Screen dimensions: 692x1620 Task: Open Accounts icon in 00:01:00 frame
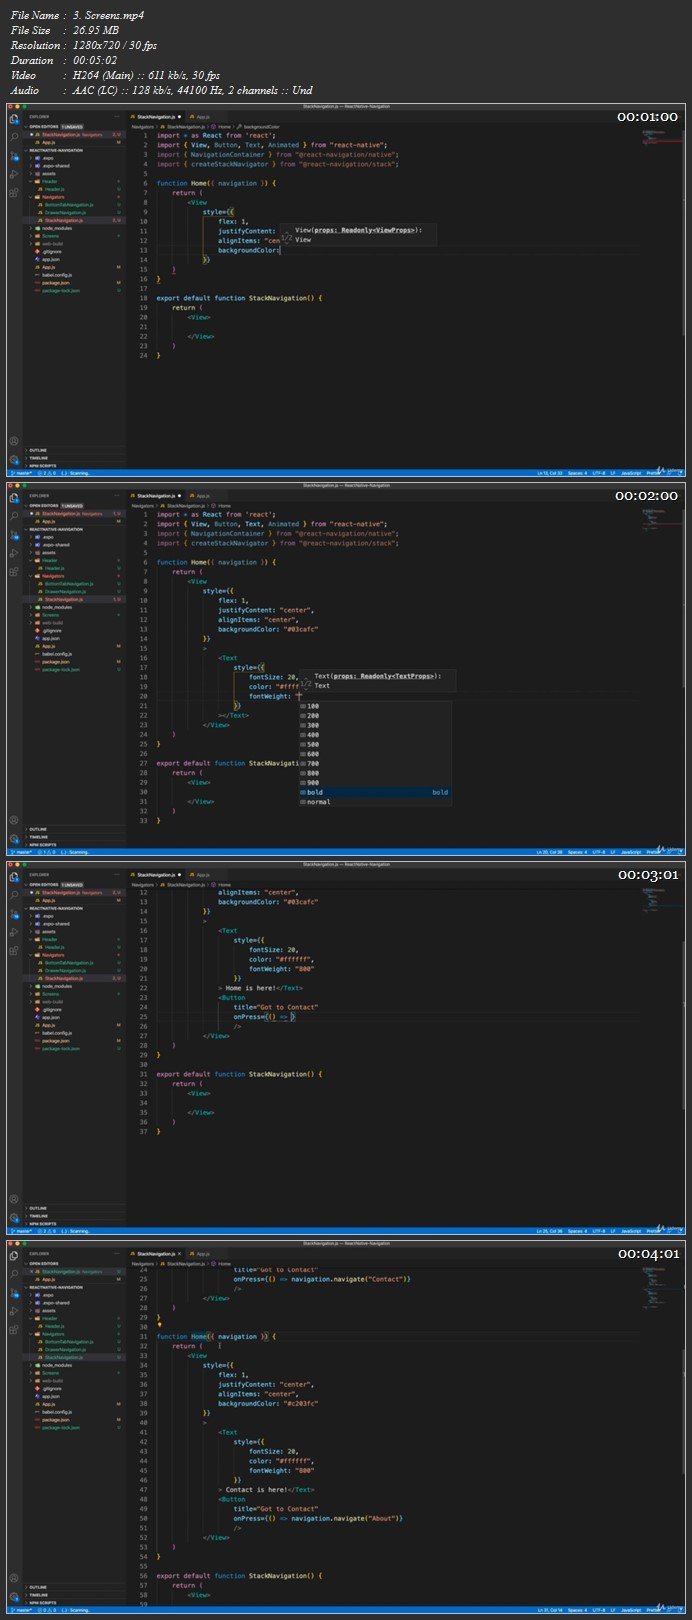coord(14,440)
